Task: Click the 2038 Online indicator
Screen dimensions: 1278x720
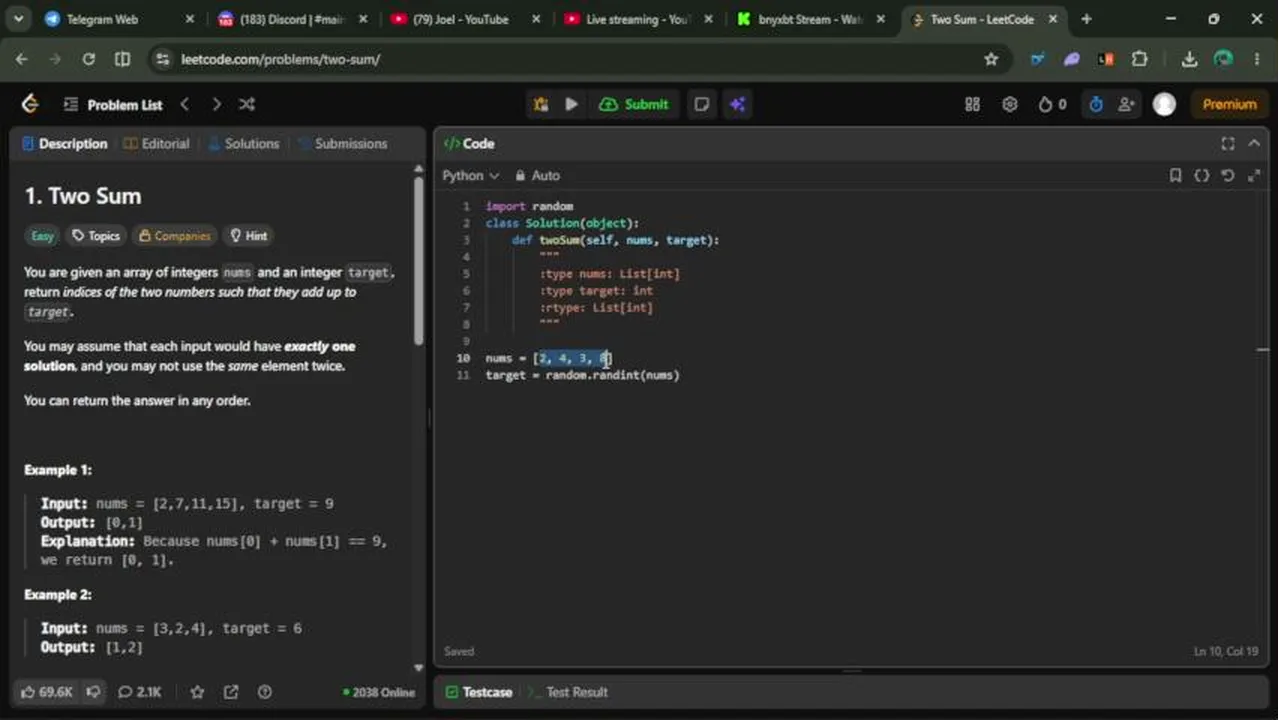Action: pos(379,692)
